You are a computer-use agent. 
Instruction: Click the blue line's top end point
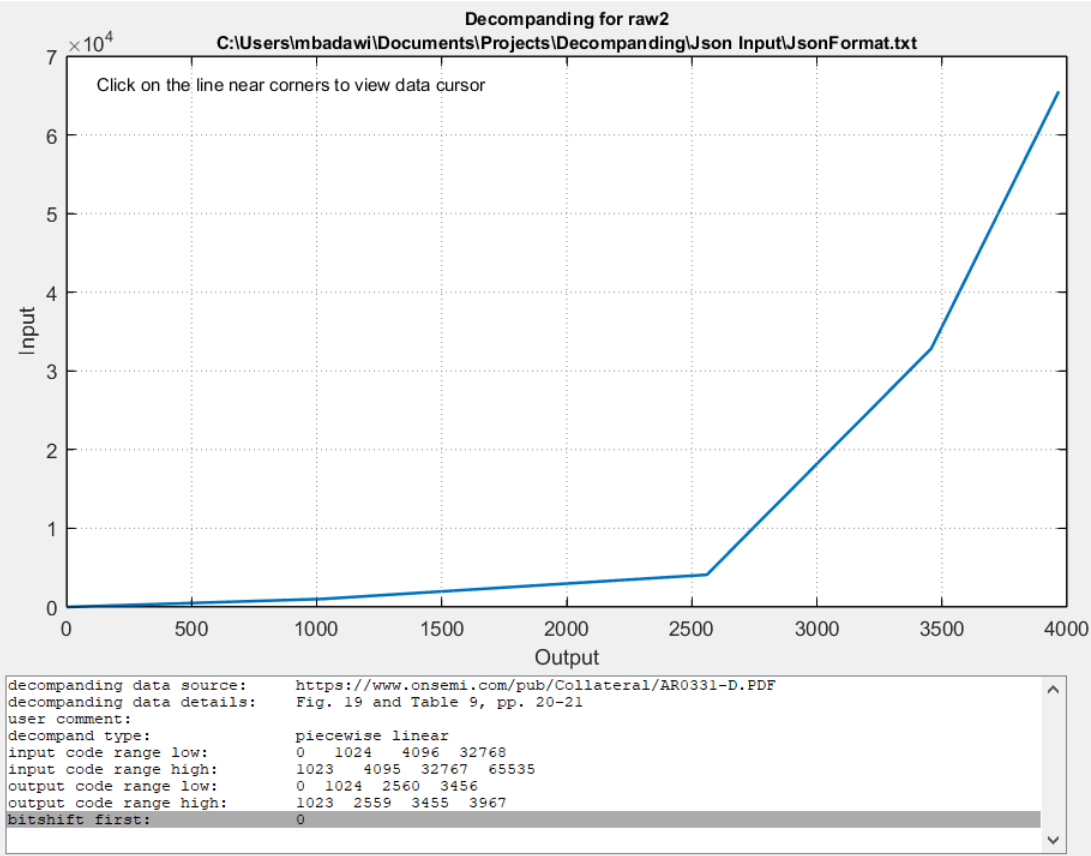(x=1058, y=92)
